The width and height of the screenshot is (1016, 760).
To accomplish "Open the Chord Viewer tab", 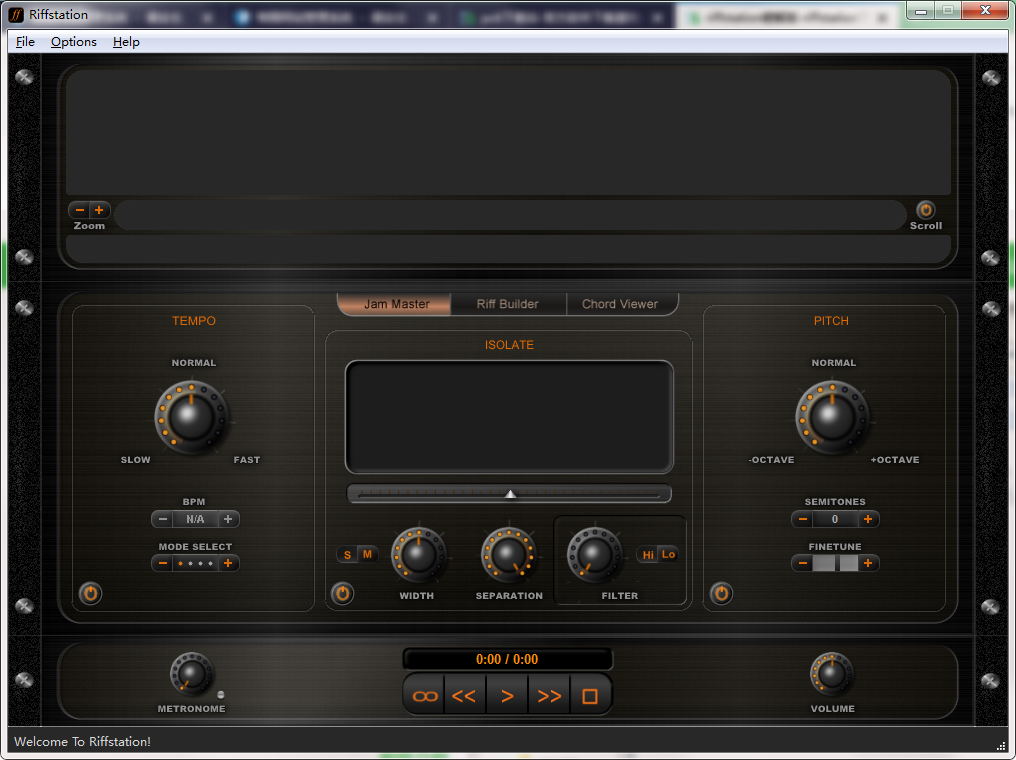I will click(x=622, y=304).
